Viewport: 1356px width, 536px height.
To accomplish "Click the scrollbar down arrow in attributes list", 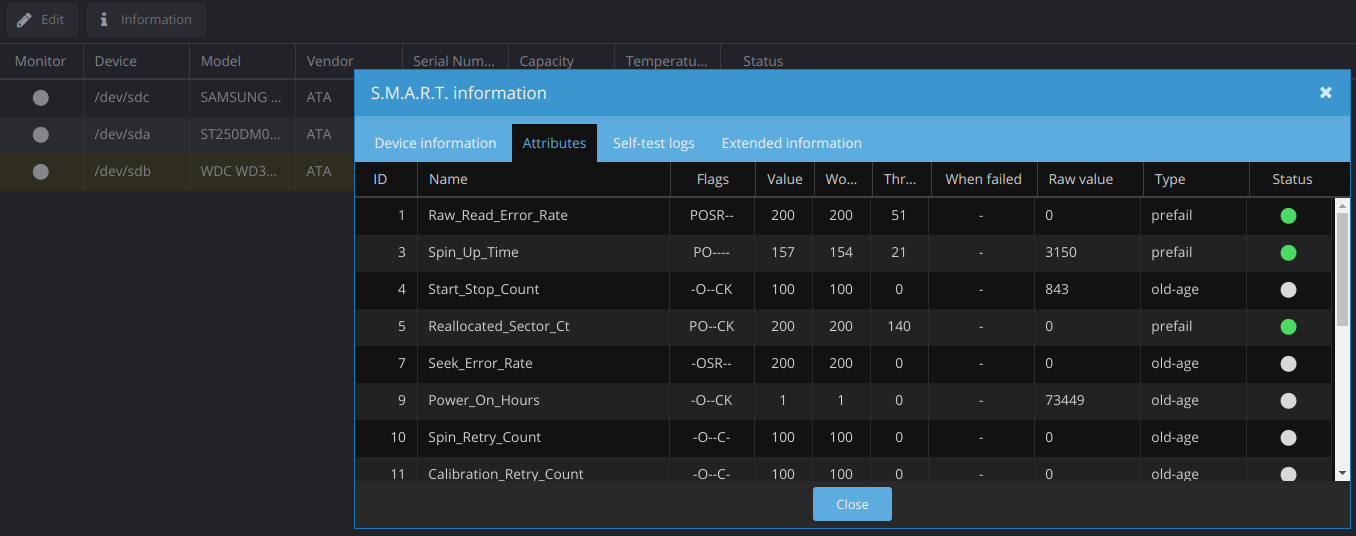I will tap(1342, 473).
